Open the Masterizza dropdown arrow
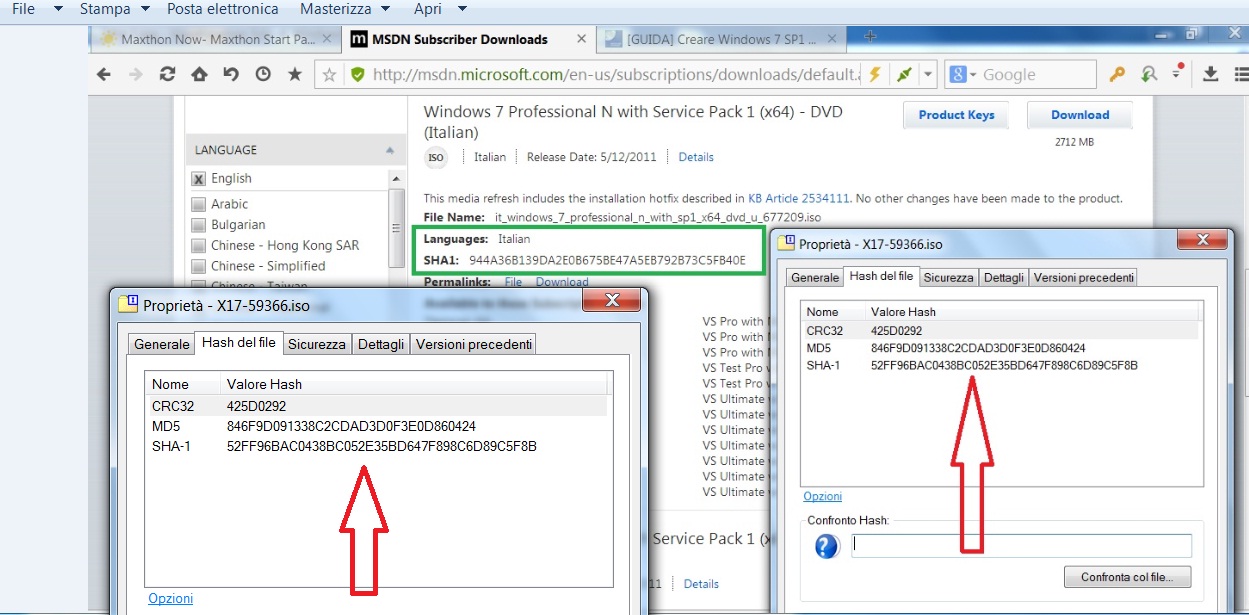1249x615 pixels. pos(385,9)
